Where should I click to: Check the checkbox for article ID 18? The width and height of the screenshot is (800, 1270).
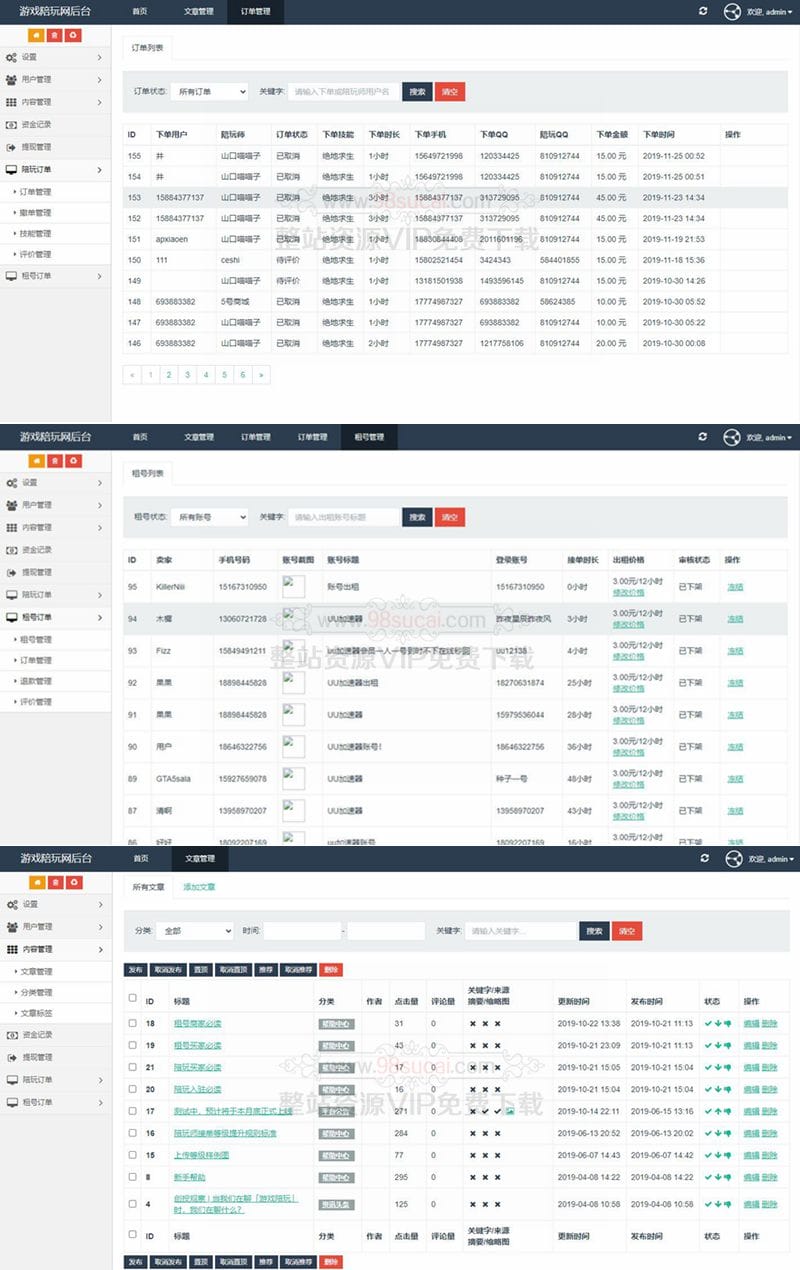[x=133, y=1024]
